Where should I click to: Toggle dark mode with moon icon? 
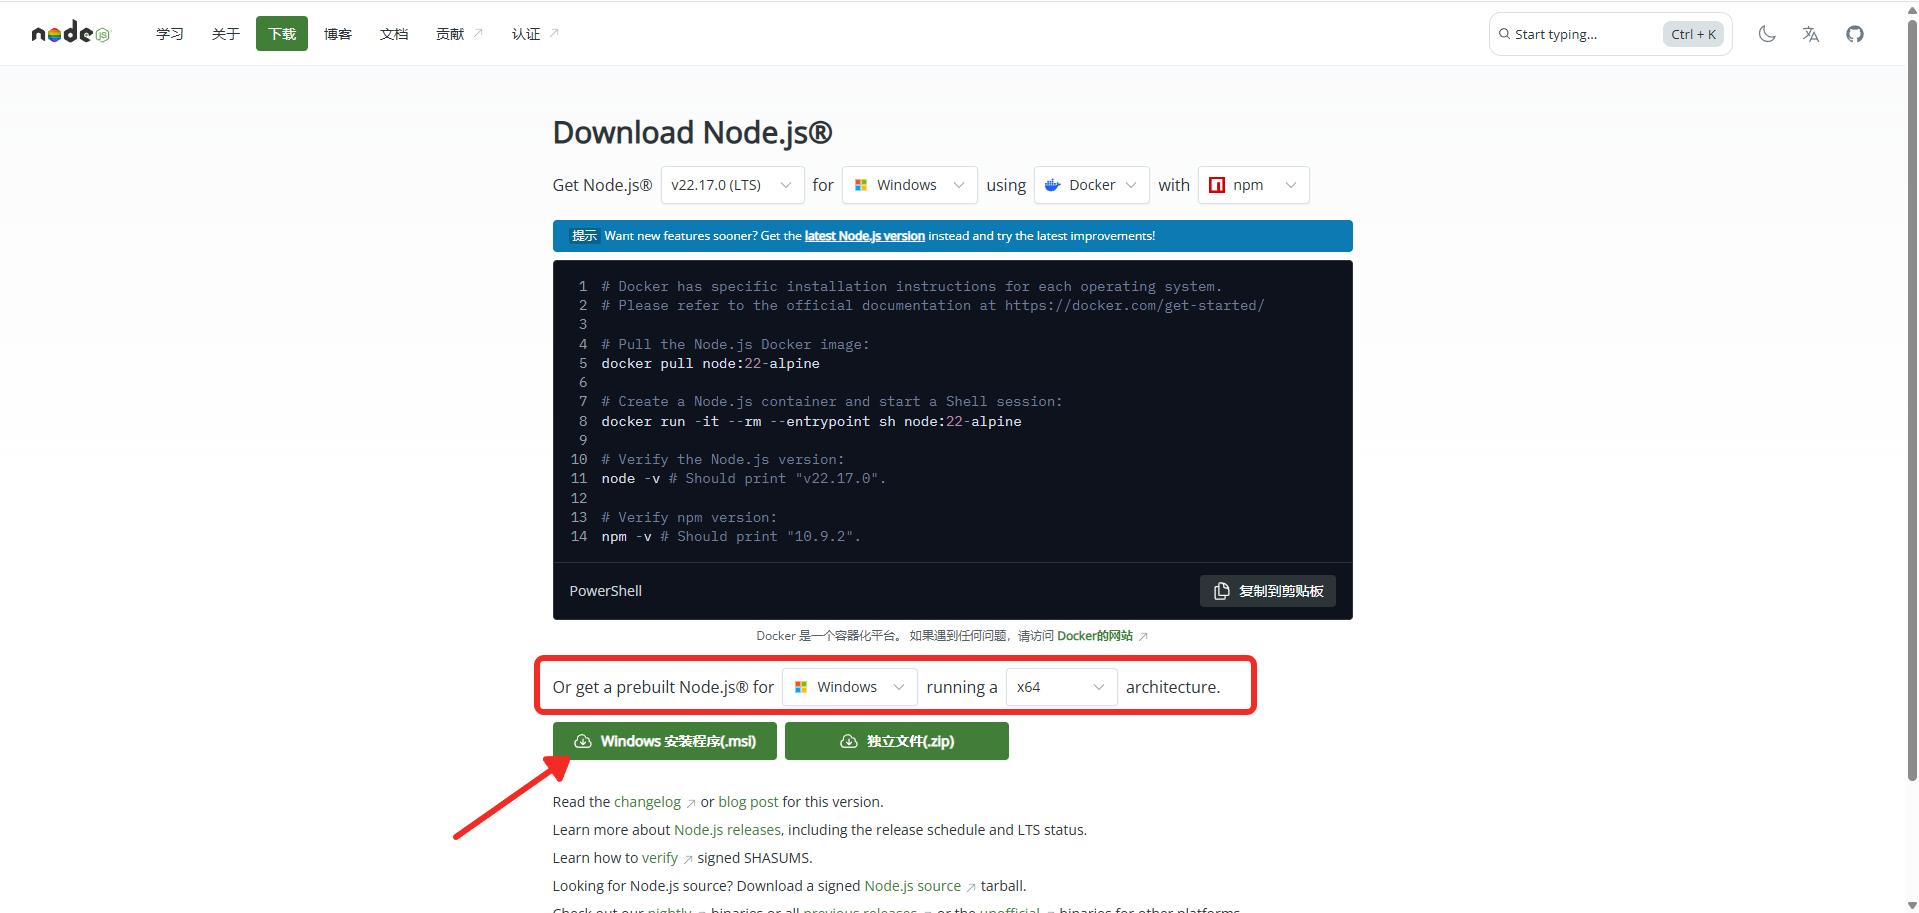pos(1767,34)
